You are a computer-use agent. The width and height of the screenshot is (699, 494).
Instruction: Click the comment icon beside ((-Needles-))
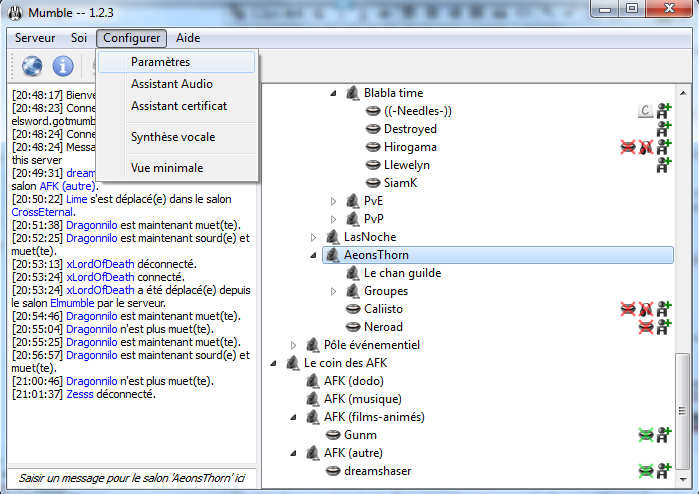point(646,111)
